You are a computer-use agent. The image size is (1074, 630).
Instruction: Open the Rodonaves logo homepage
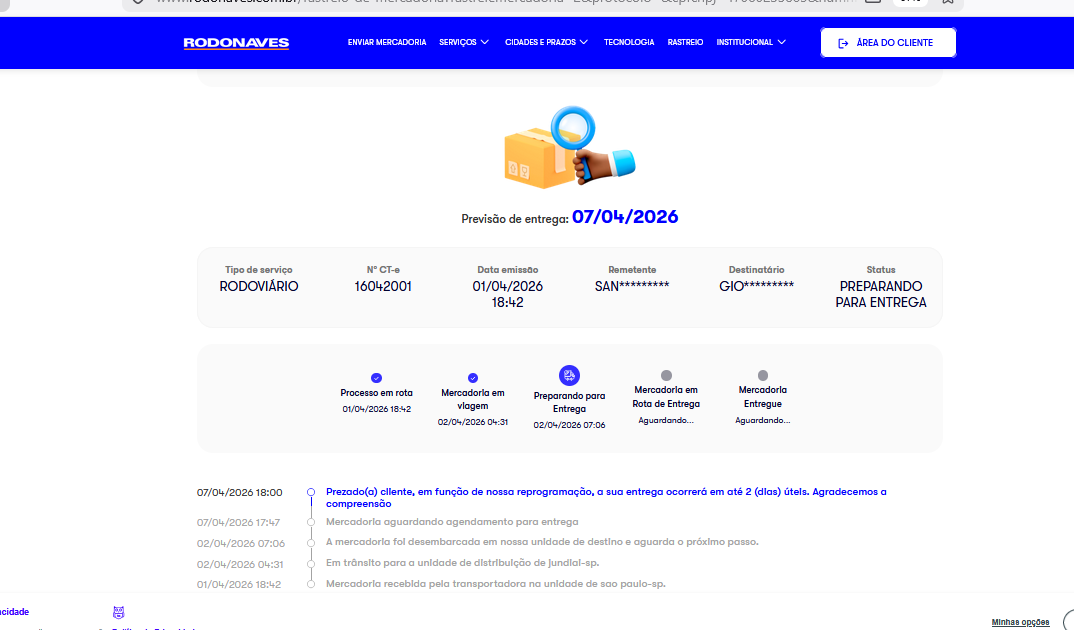236,42
